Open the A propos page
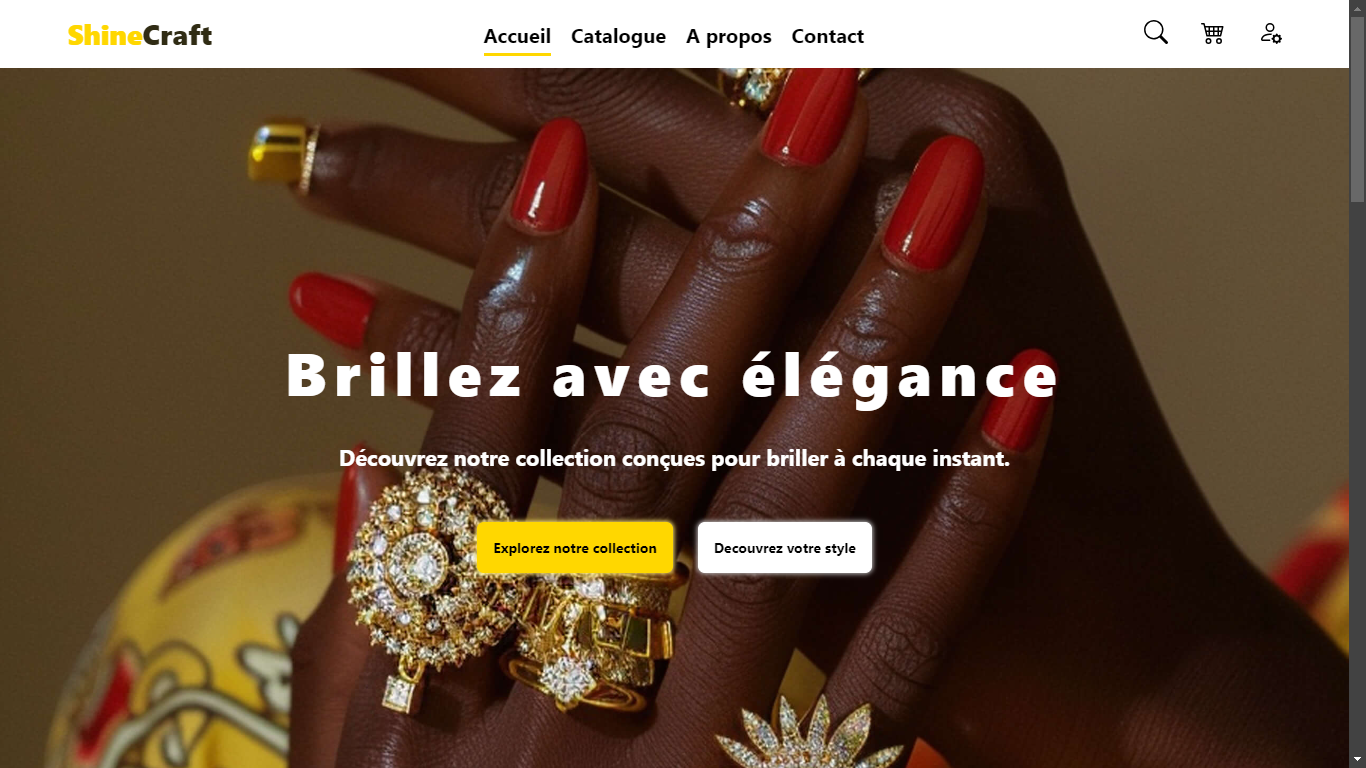 click(729, 36)
